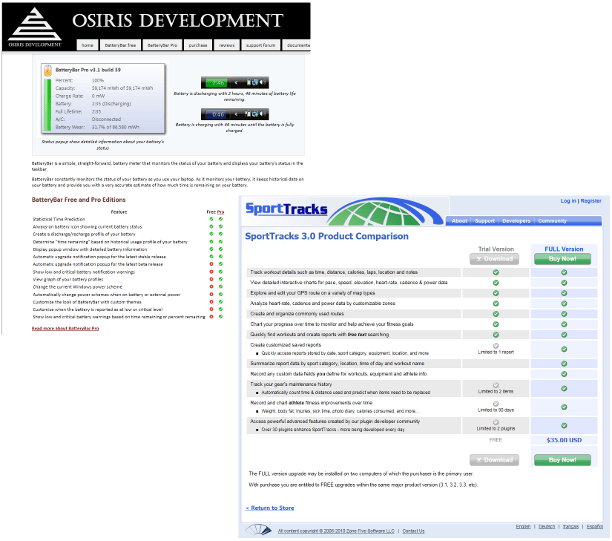Click FULL check for 'Record any custom data fields'
The width and height of the screenshot is (612, 541).
(564, 374)
